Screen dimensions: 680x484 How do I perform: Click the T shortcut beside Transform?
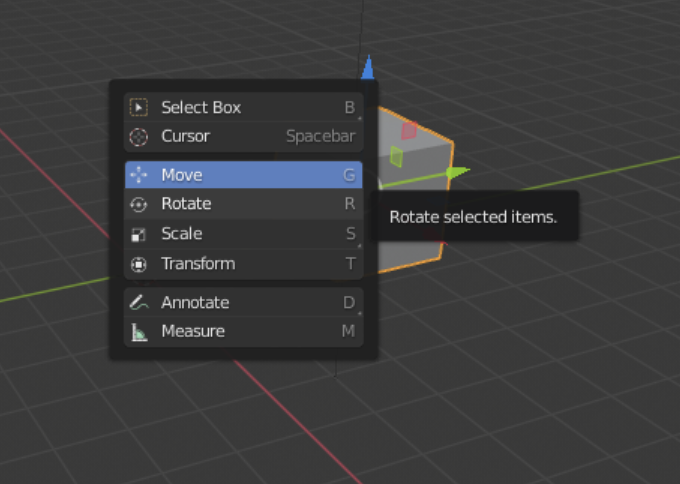(351, 264)
